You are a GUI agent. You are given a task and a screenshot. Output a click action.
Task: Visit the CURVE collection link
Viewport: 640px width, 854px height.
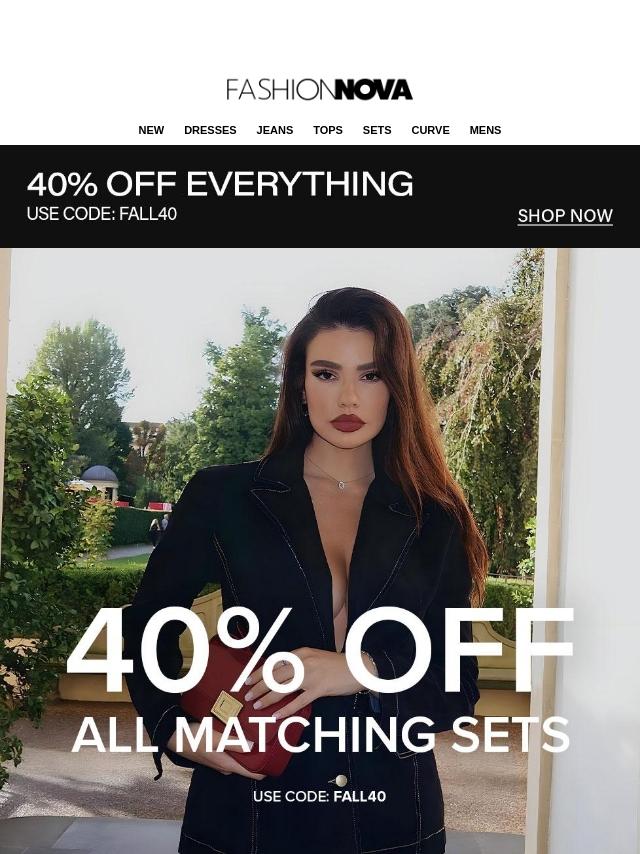click(x=430, y=130)
